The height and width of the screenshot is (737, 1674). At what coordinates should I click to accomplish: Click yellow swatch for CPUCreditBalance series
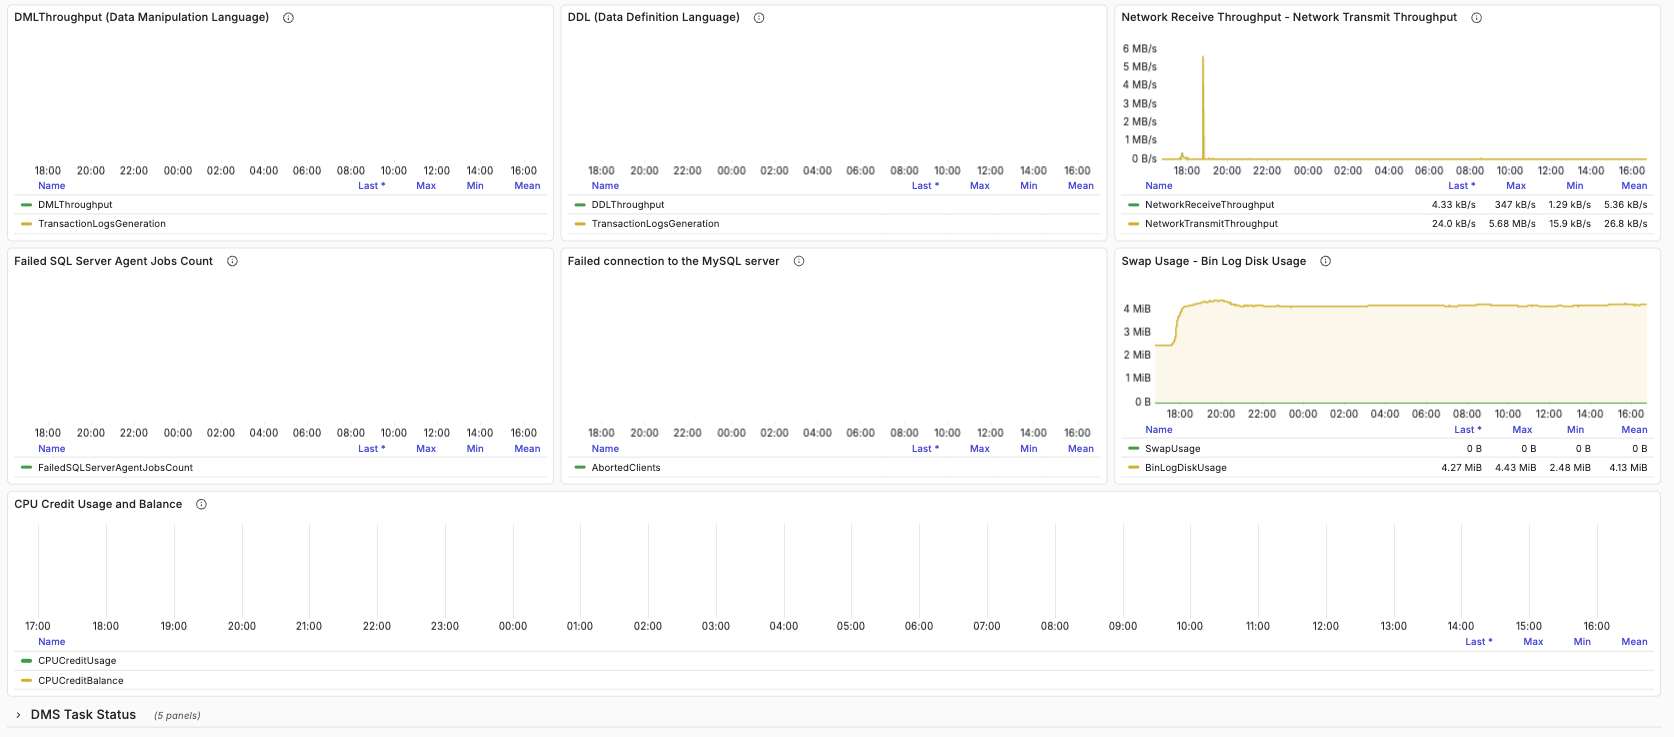(26, 681)
